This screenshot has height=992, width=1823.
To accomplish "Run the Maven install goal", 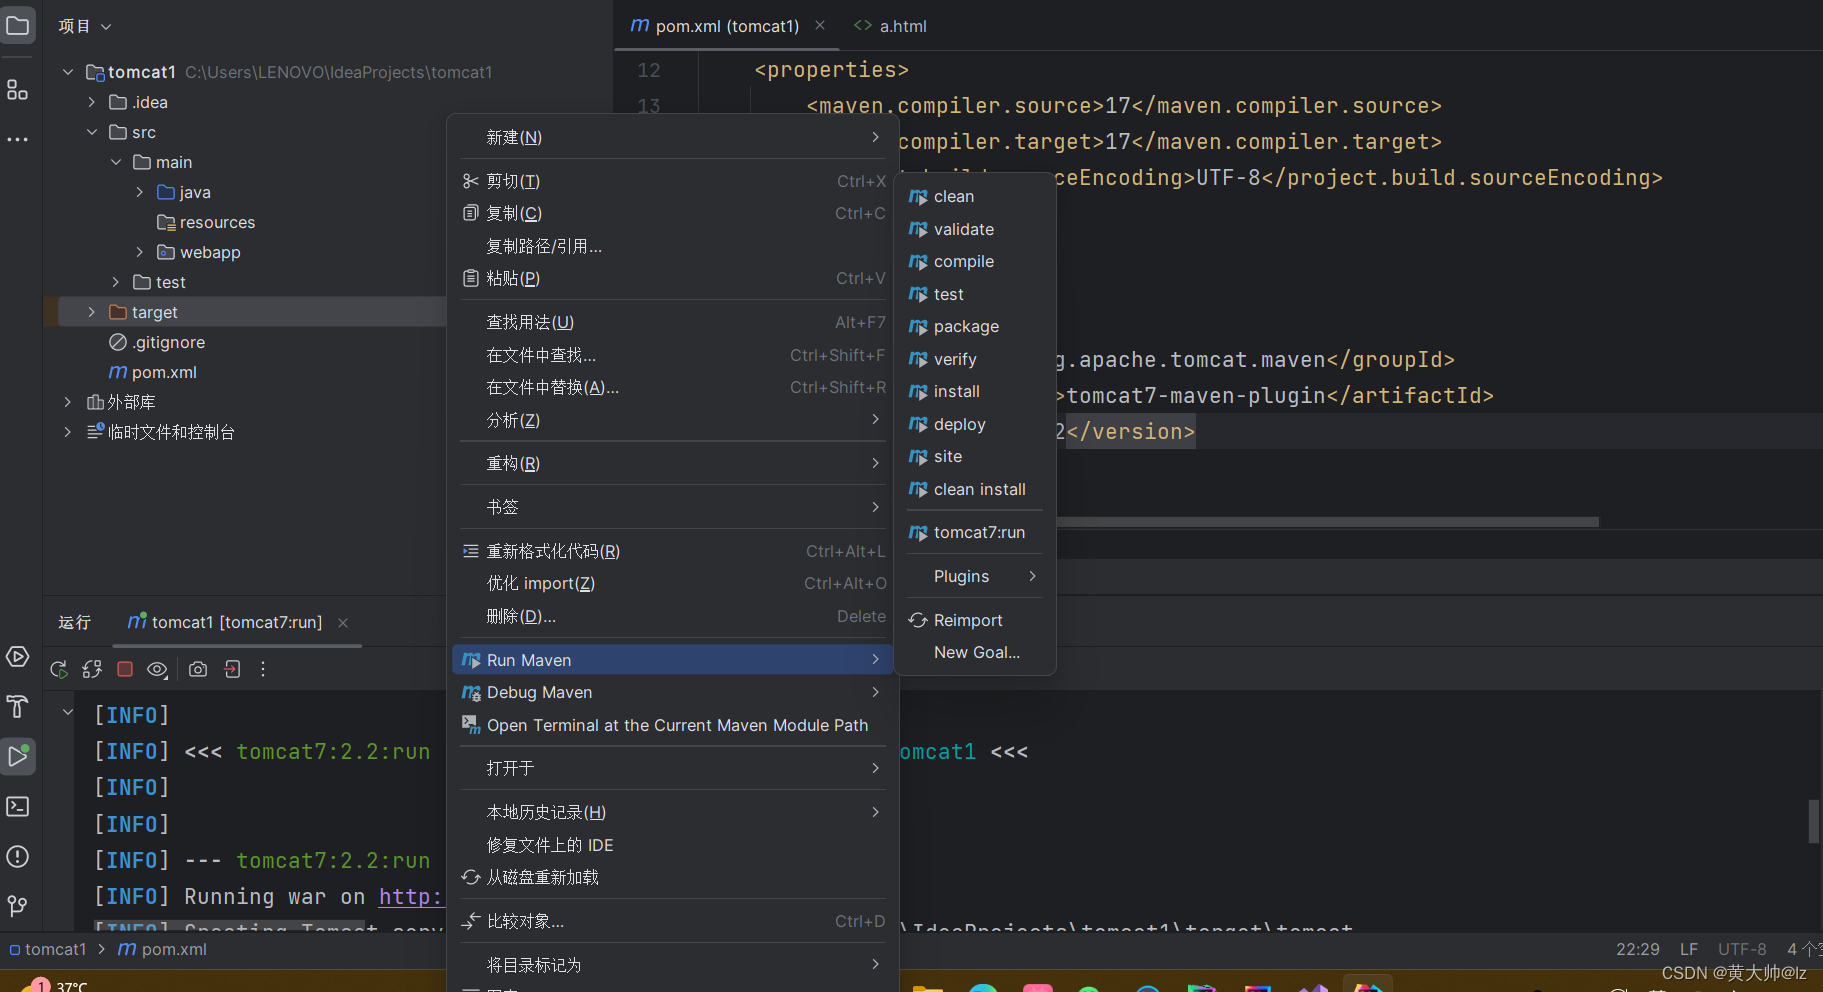I will pyautogui.click(x=975, y=392).
